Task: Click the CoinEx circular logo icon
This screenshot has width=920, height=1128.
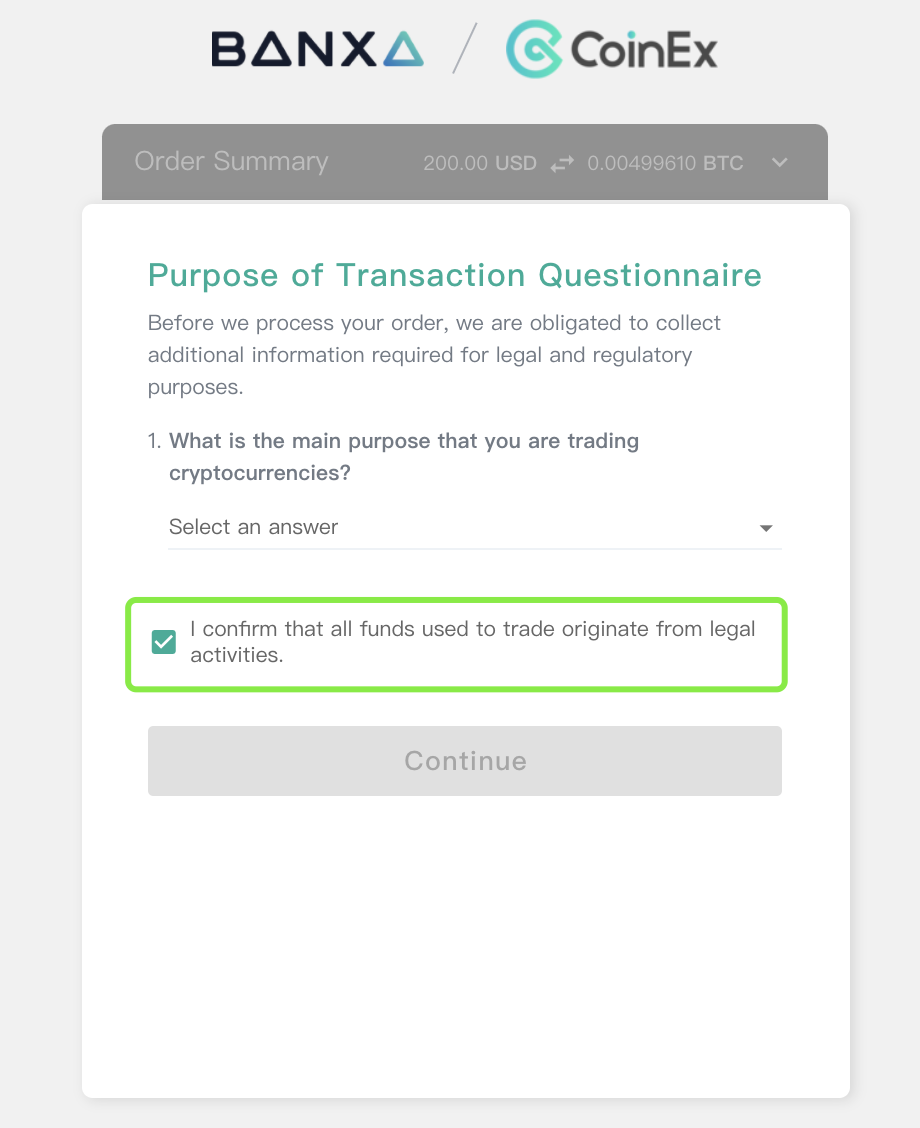Action: pyautogui.click(x=532, y=49)
